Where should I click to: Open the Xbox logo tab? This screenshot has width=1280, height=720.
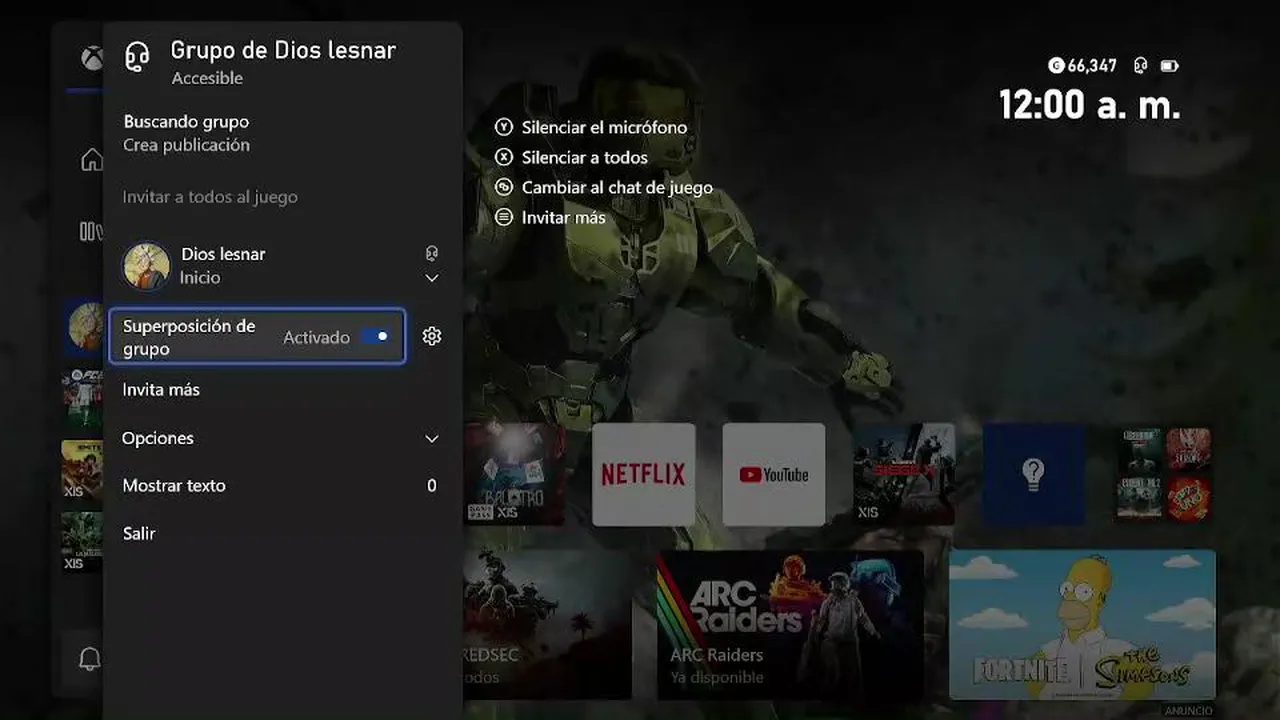pos(91,58)
